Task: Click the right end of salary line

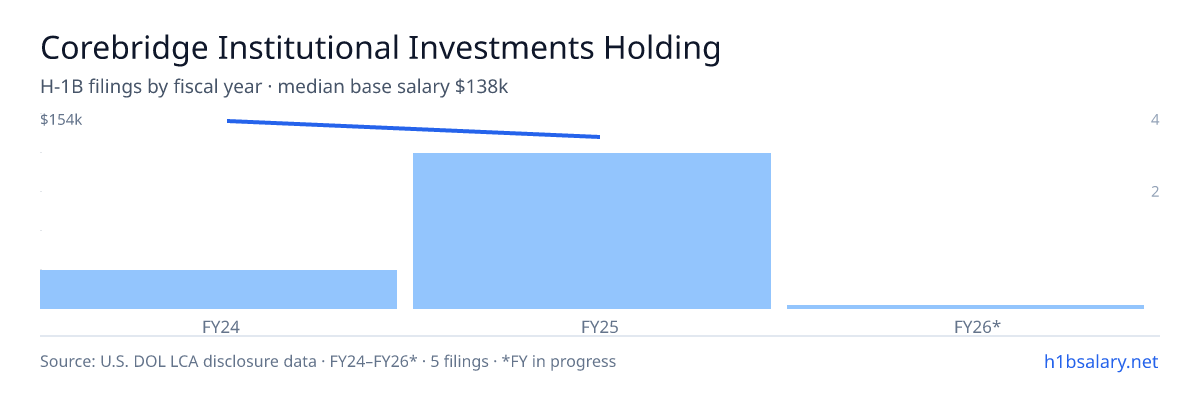Action: click(x=598, y=137)
